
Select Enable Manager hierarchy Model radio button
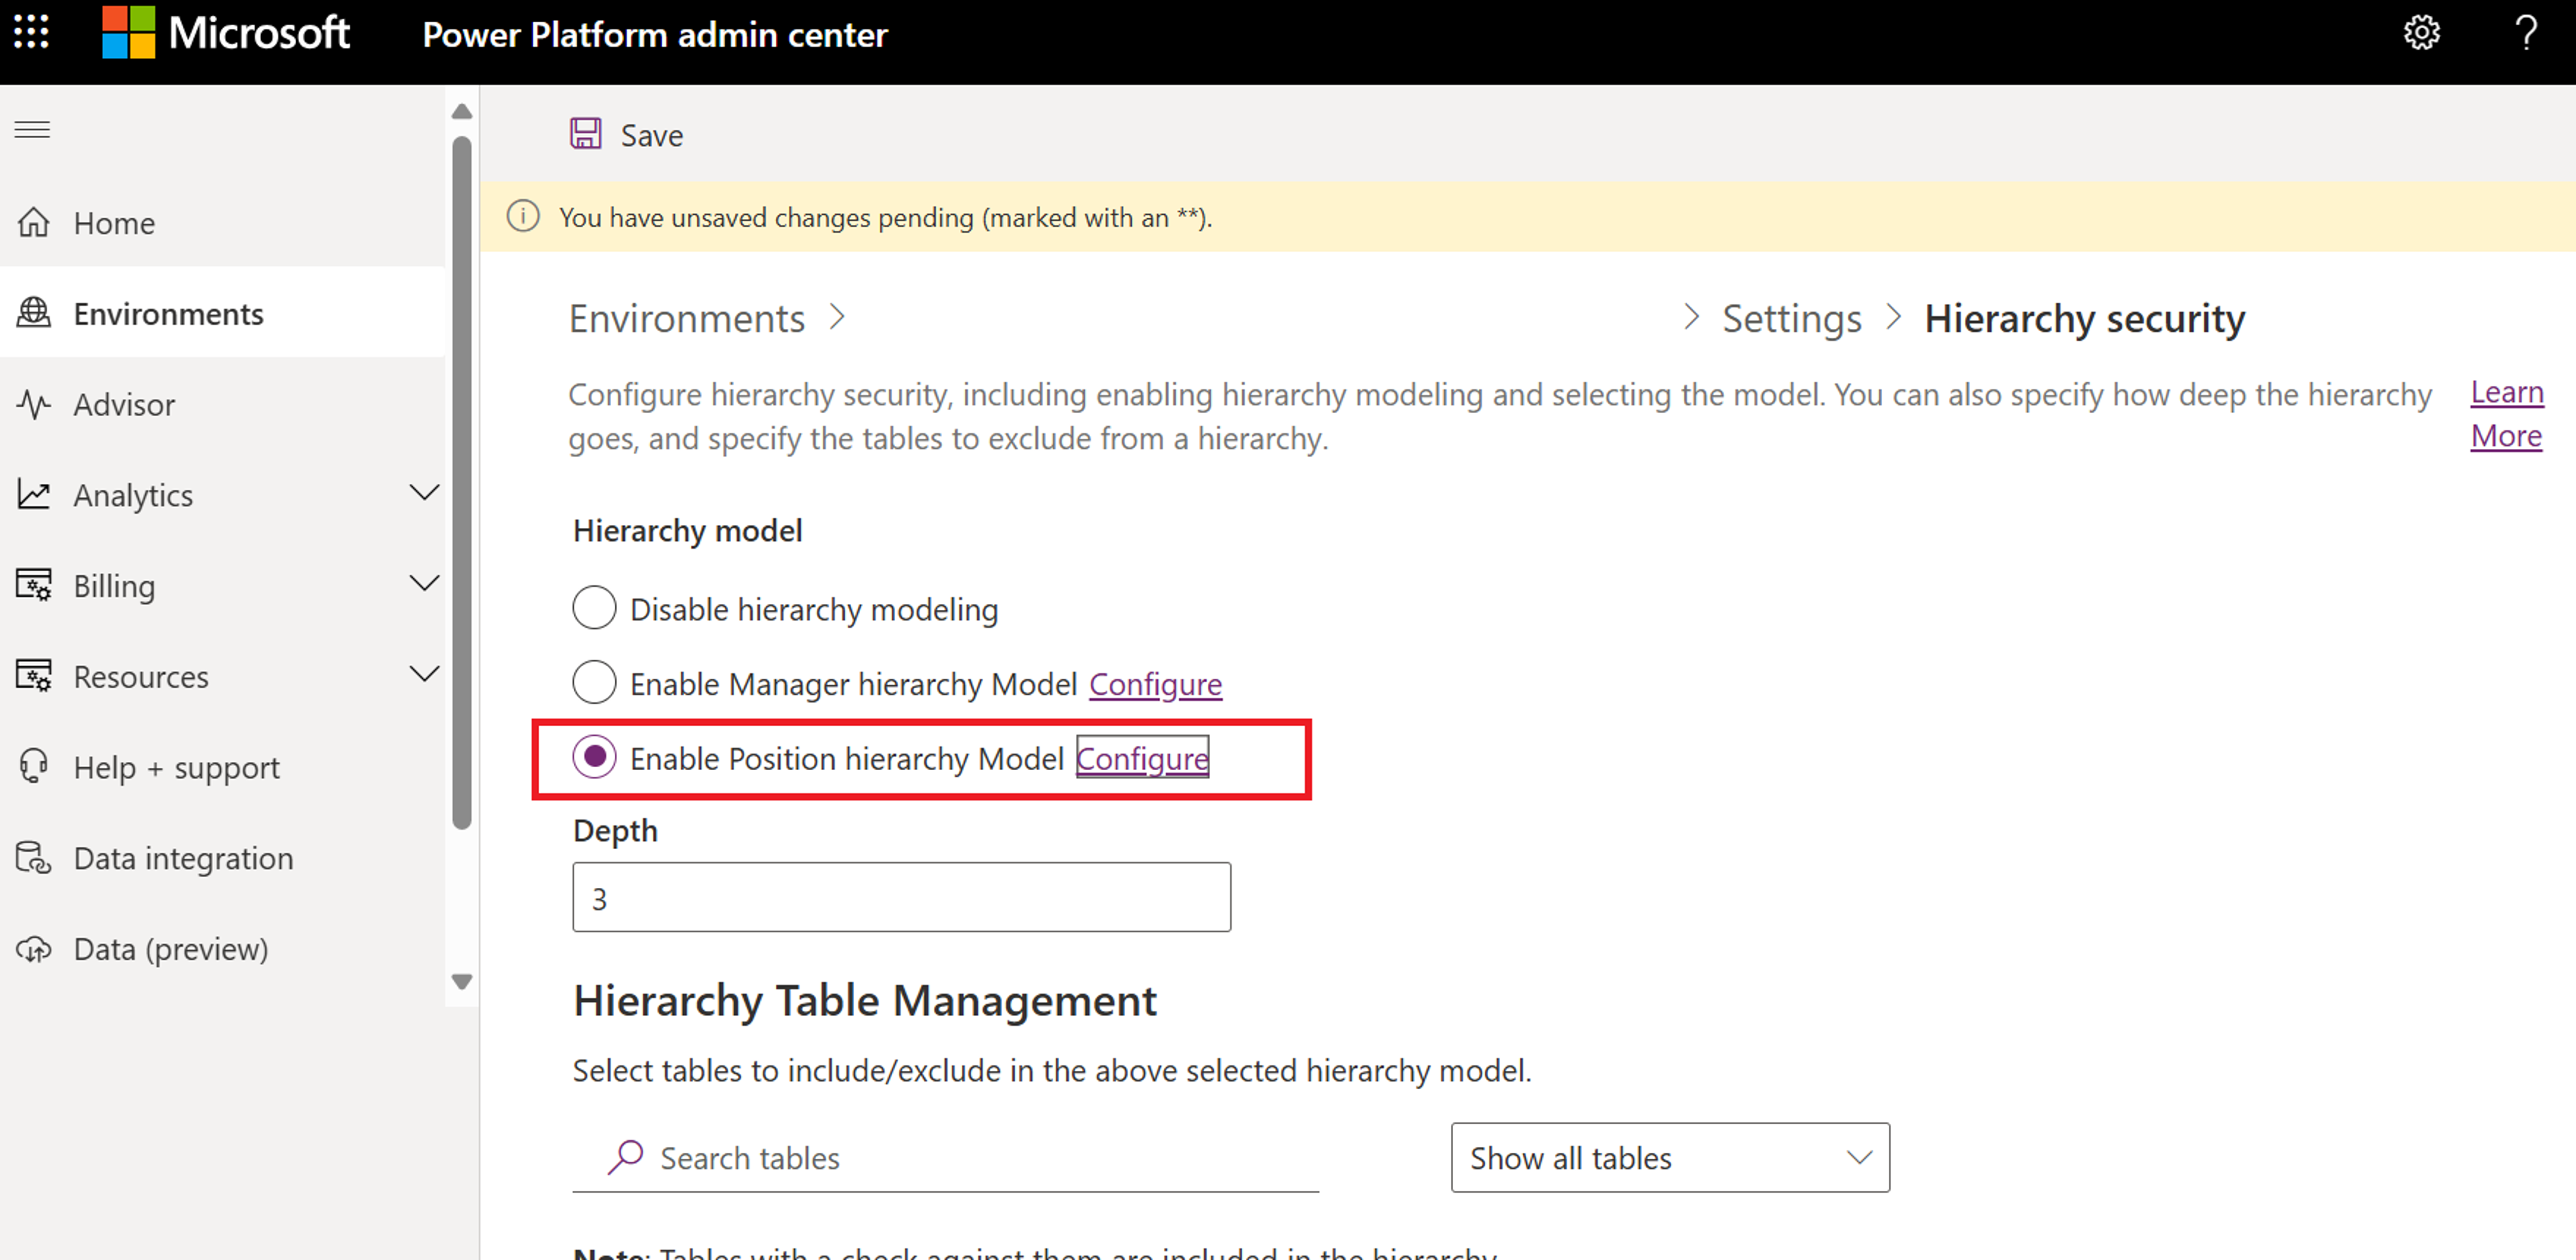tap(594, 683)
